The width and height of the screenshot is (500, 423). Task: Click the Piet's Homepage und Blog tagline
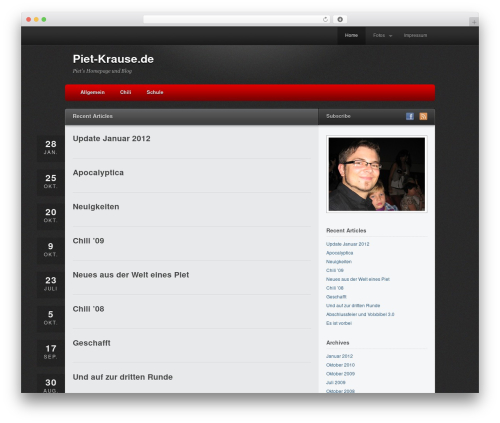(102, 71)
